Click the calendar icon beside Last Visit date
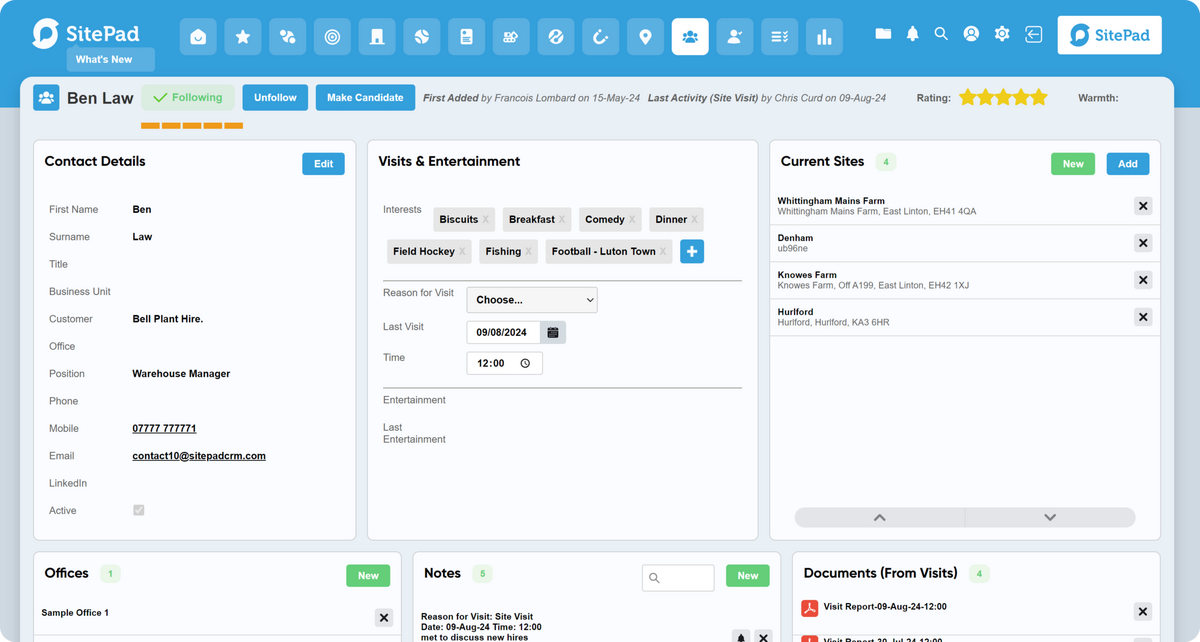The height and width of the screenshot is (642, 1200). 553,332
